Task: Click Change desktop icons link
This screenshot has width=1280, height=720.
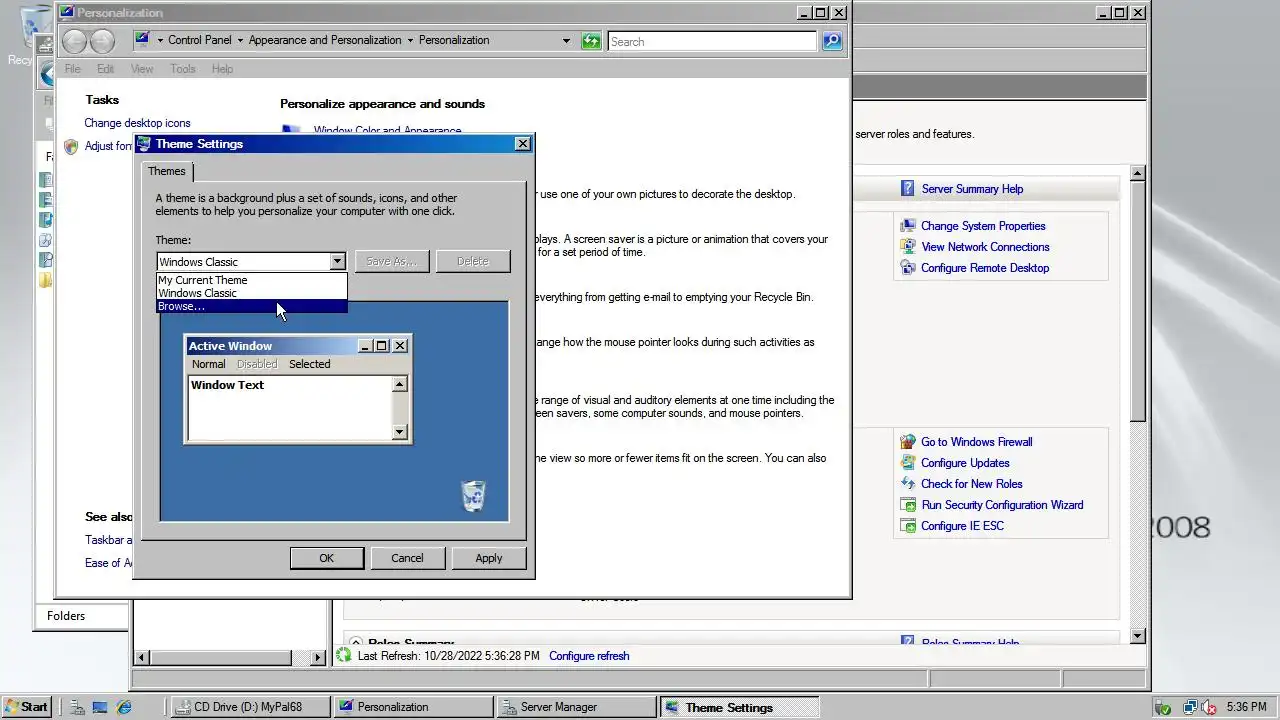Action: click(137, 123)
